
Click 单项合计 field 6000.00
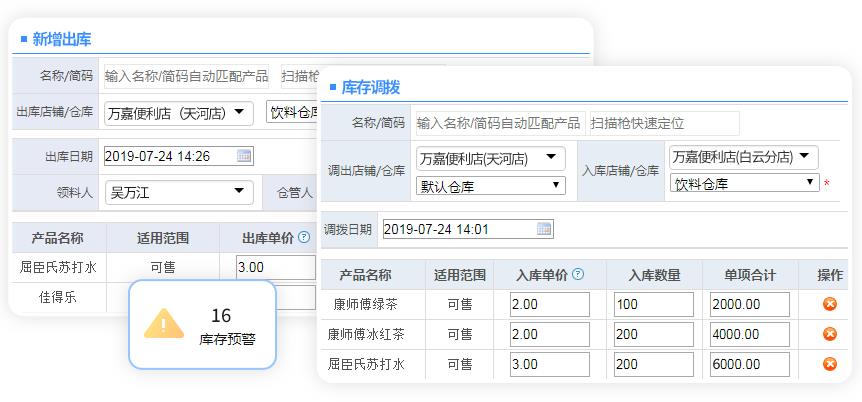point(750,364)
